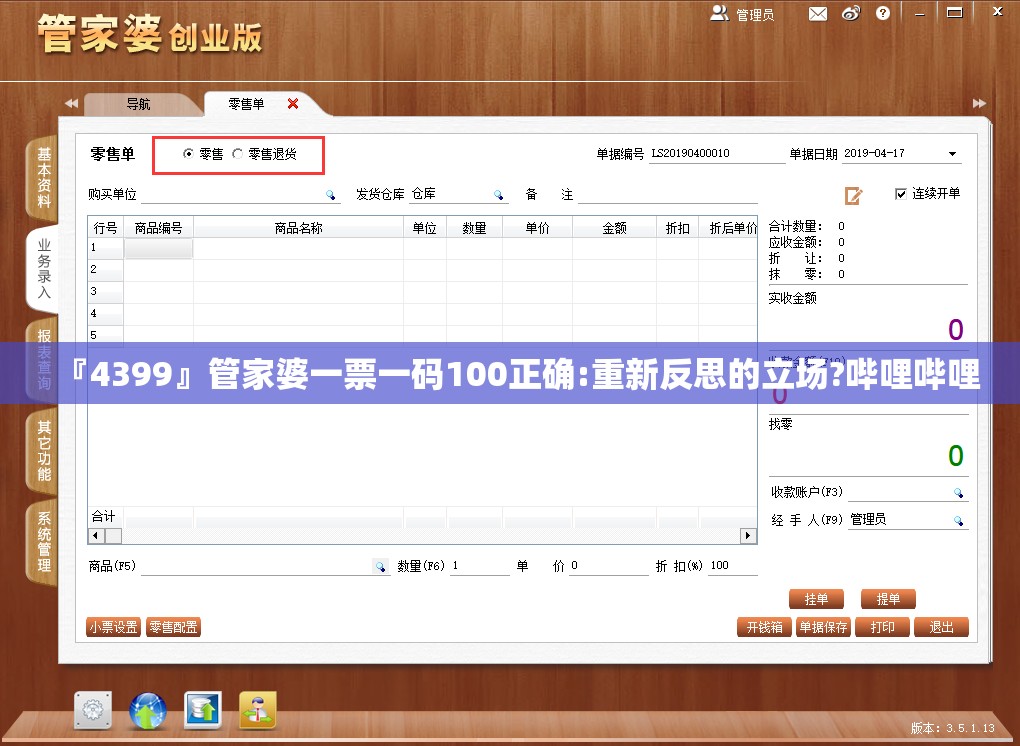
Task: Click the 小票设置 button
Action: [114, 627]
